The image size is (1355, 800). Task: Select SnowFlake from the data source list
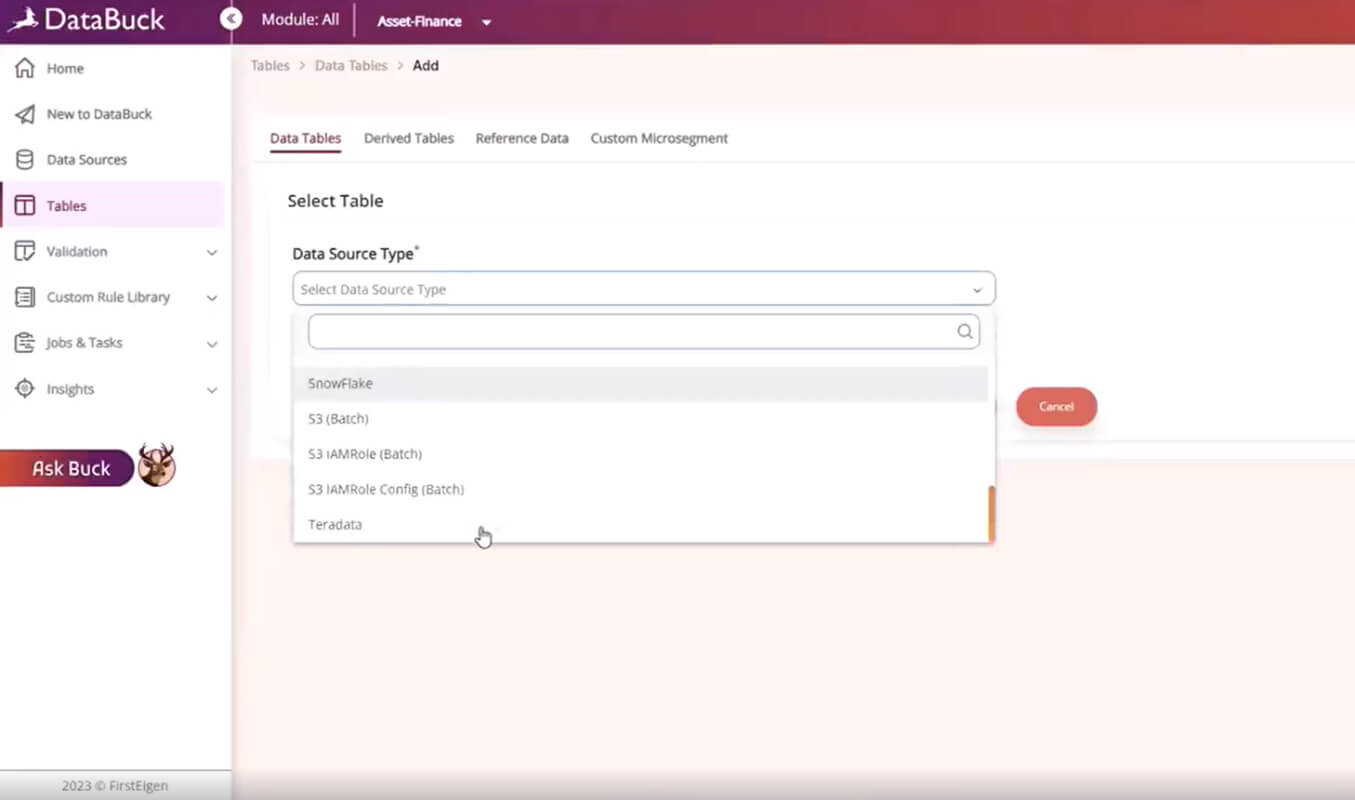point(641,384)
